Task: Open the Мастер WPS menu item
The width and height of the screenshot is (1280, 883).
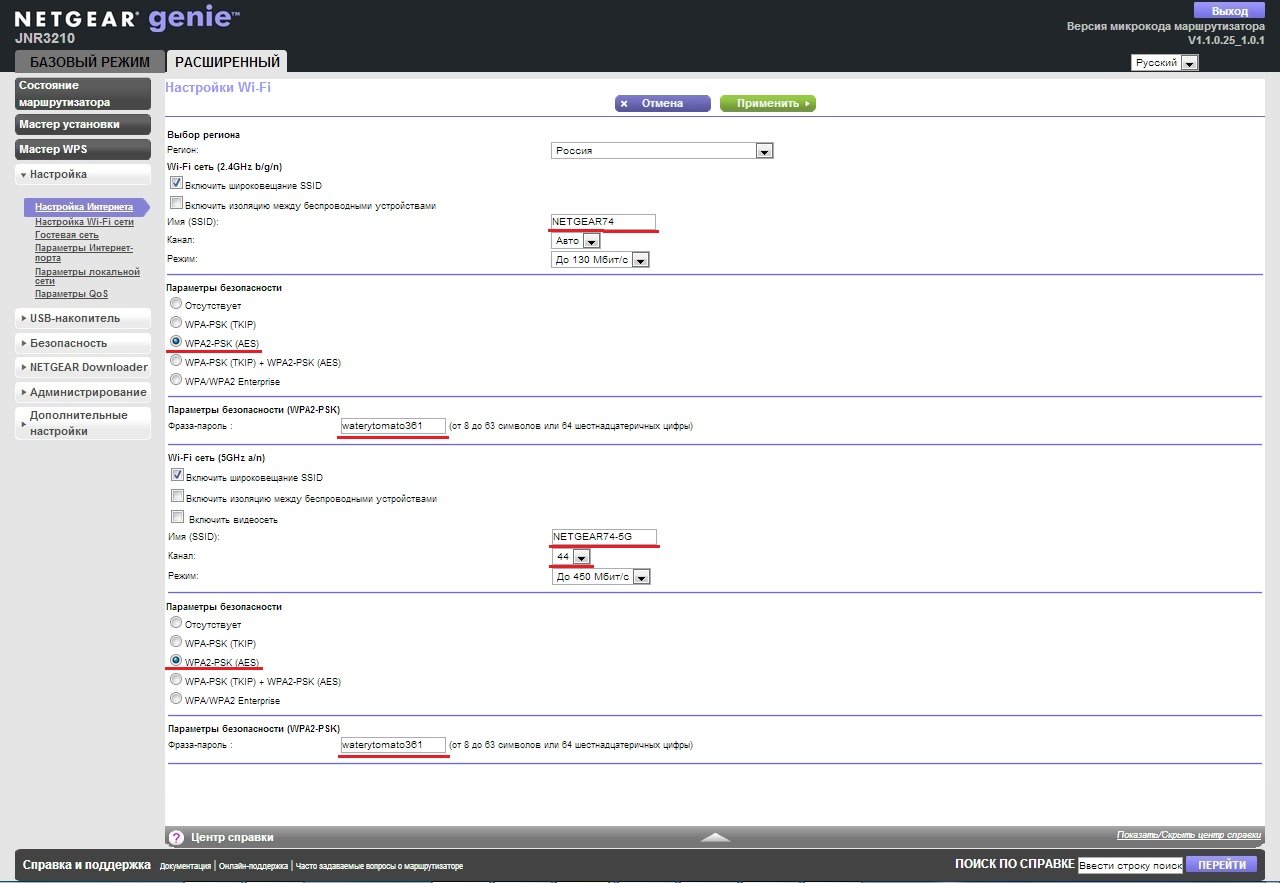Action: click(83, 149)
